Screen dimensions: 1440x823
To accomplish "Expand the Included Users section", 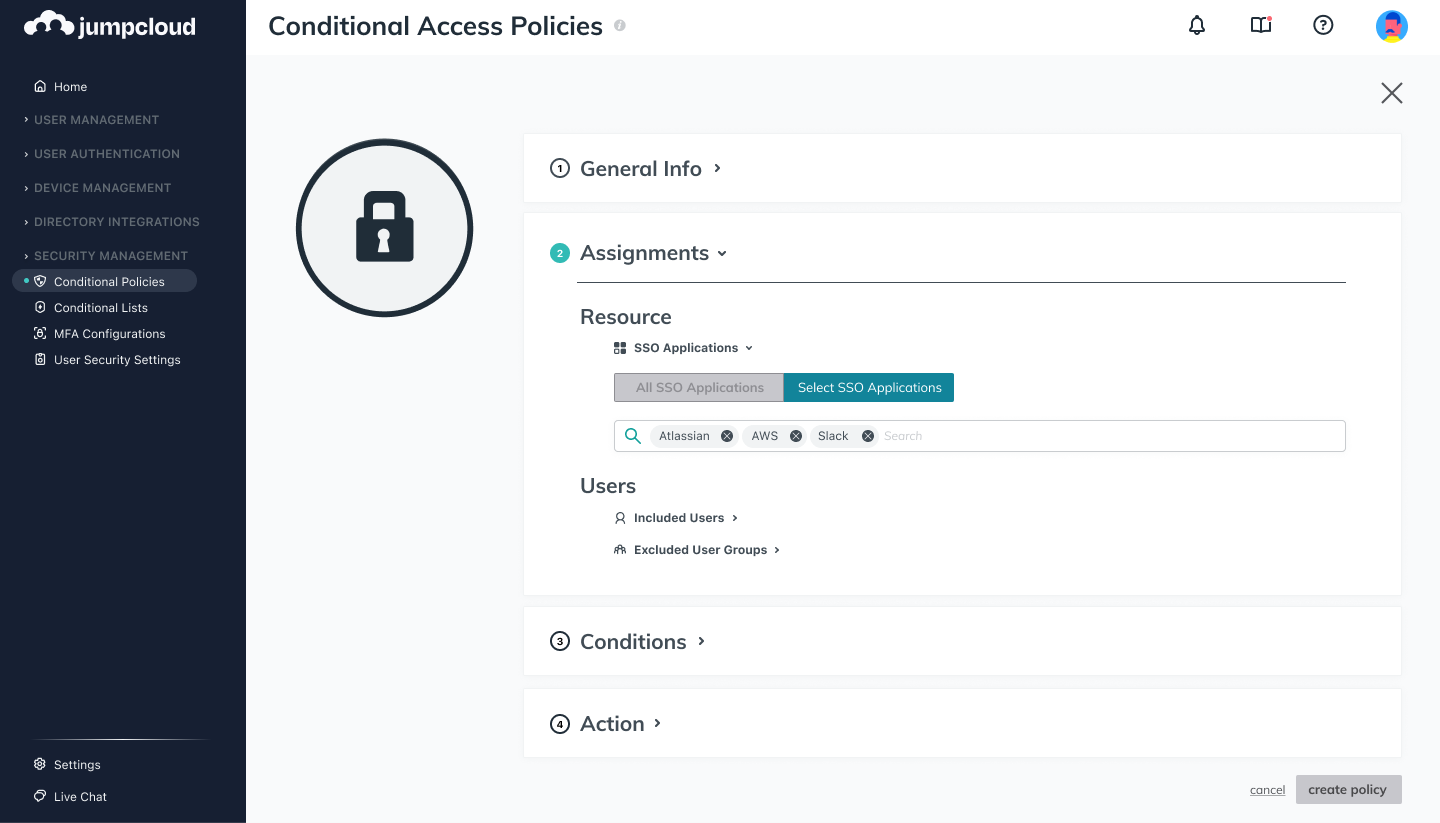I will tap(679, 518).
